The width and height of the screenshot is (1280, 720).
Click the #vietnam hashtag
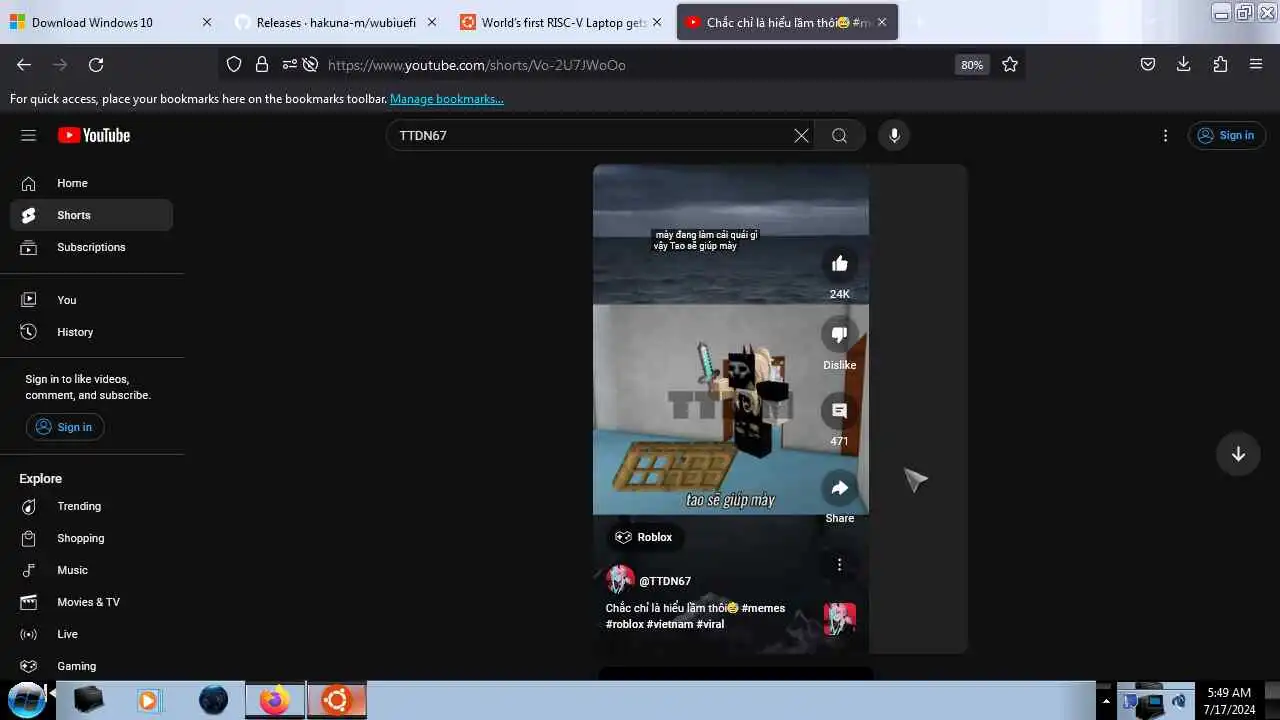pyautogui.click(x=670, y=624)
